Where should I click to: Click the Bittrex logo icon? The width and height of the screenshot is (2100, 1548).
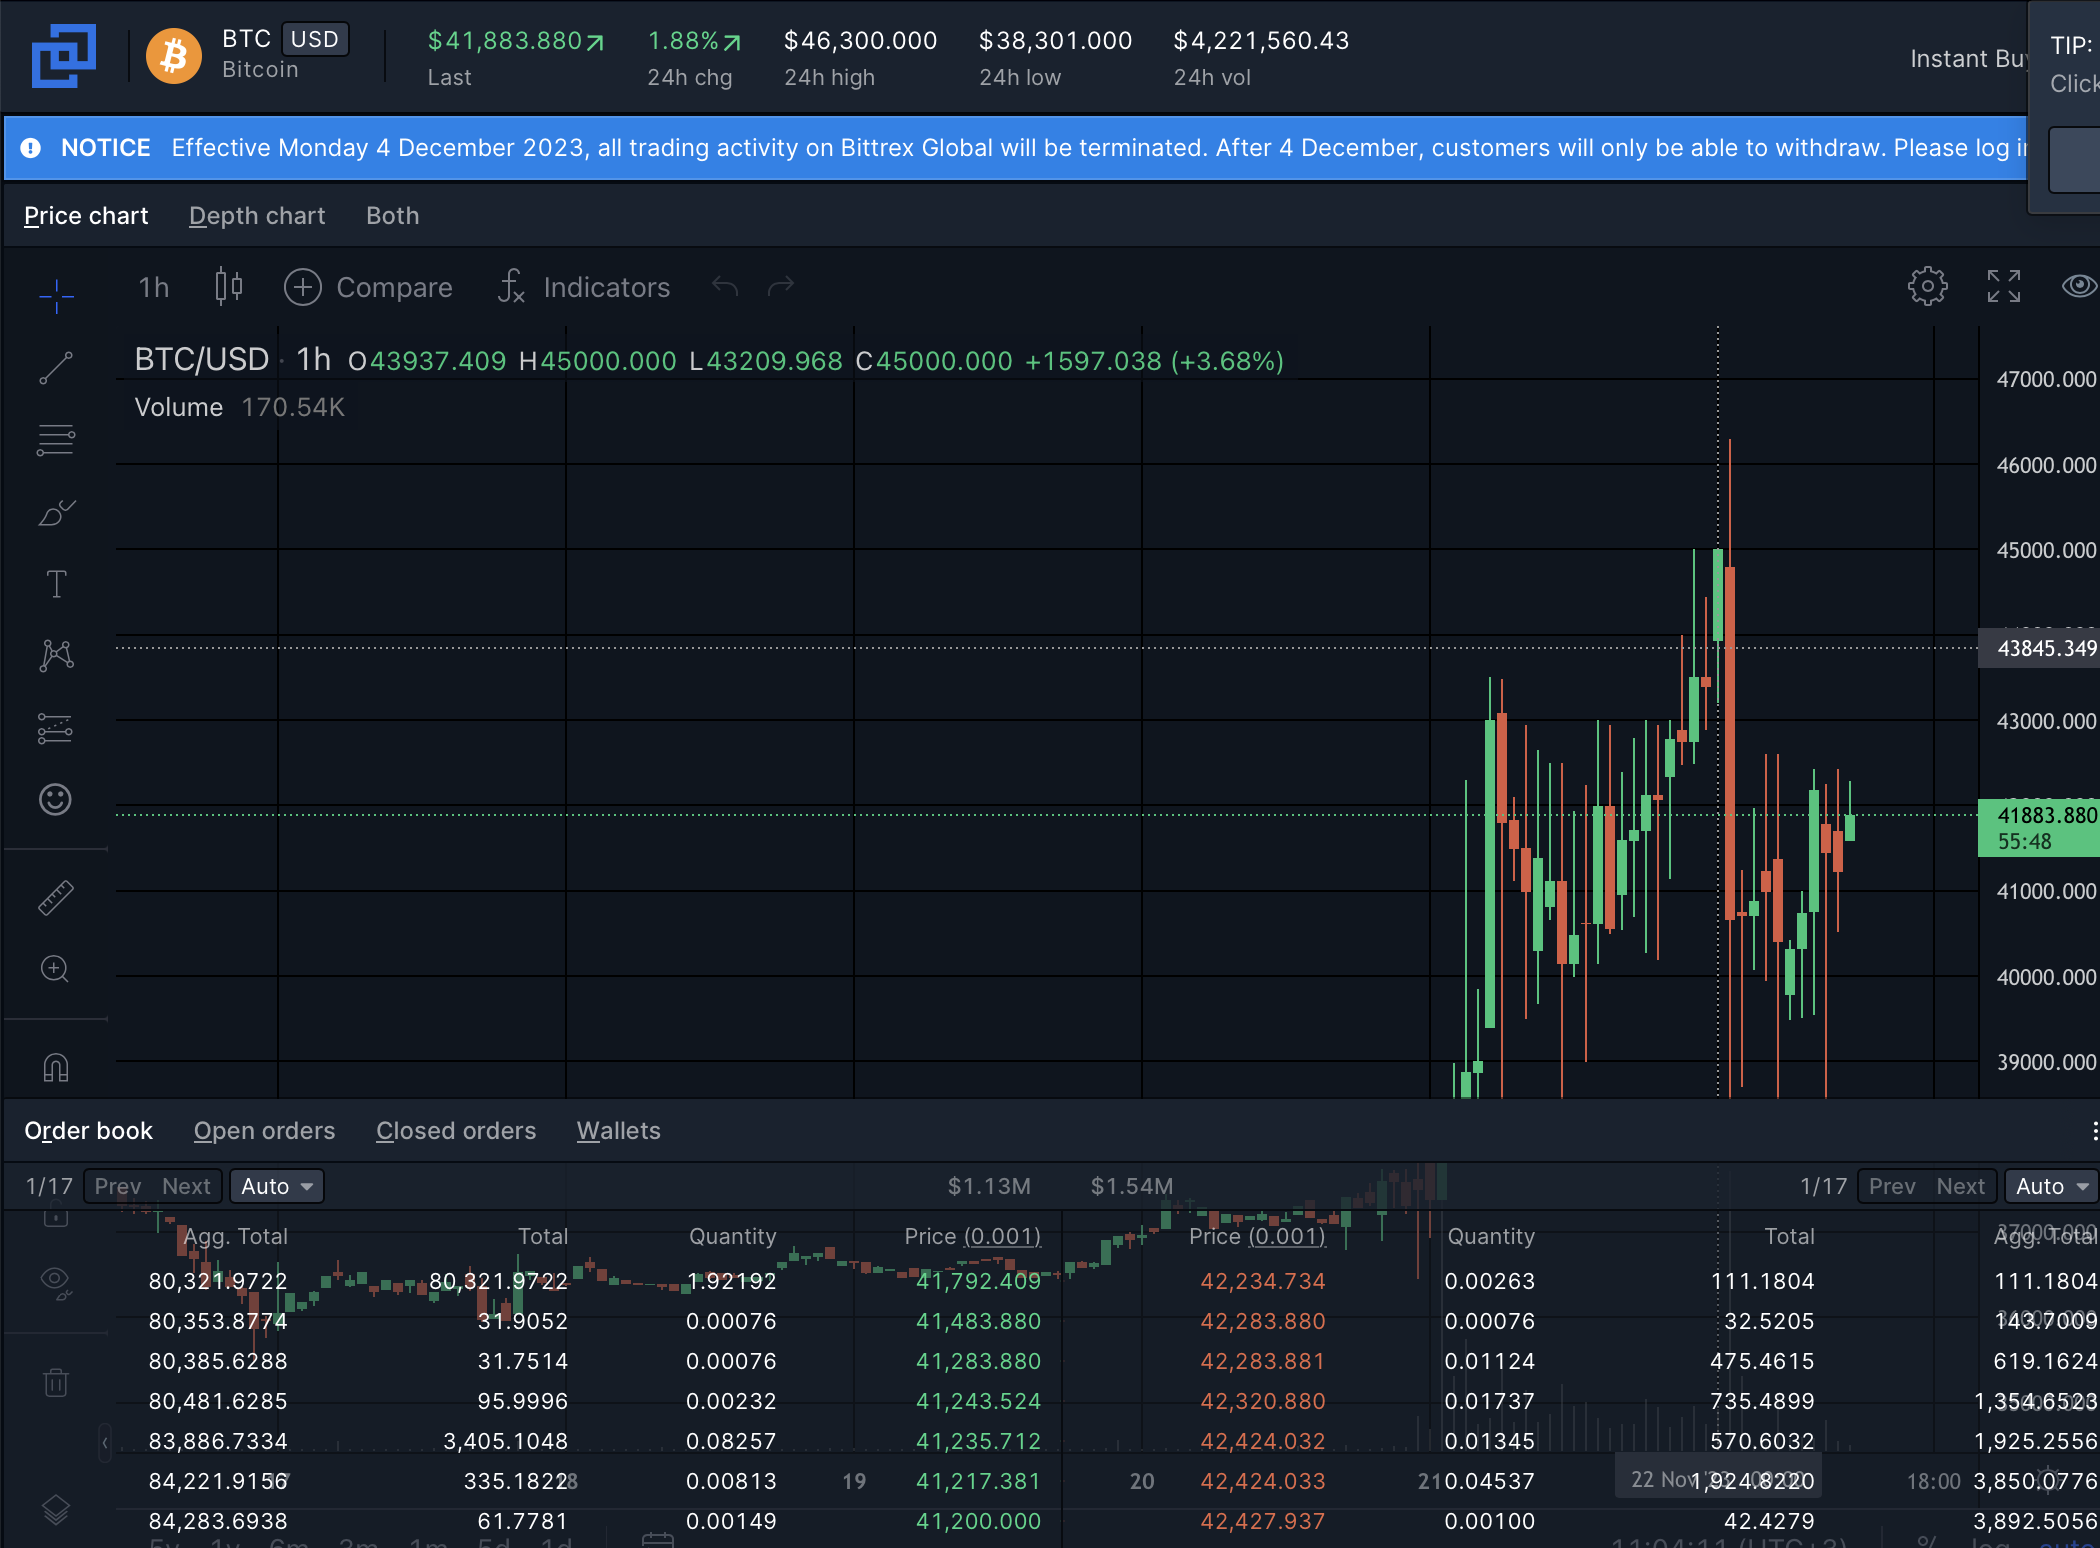click(64, 56)
